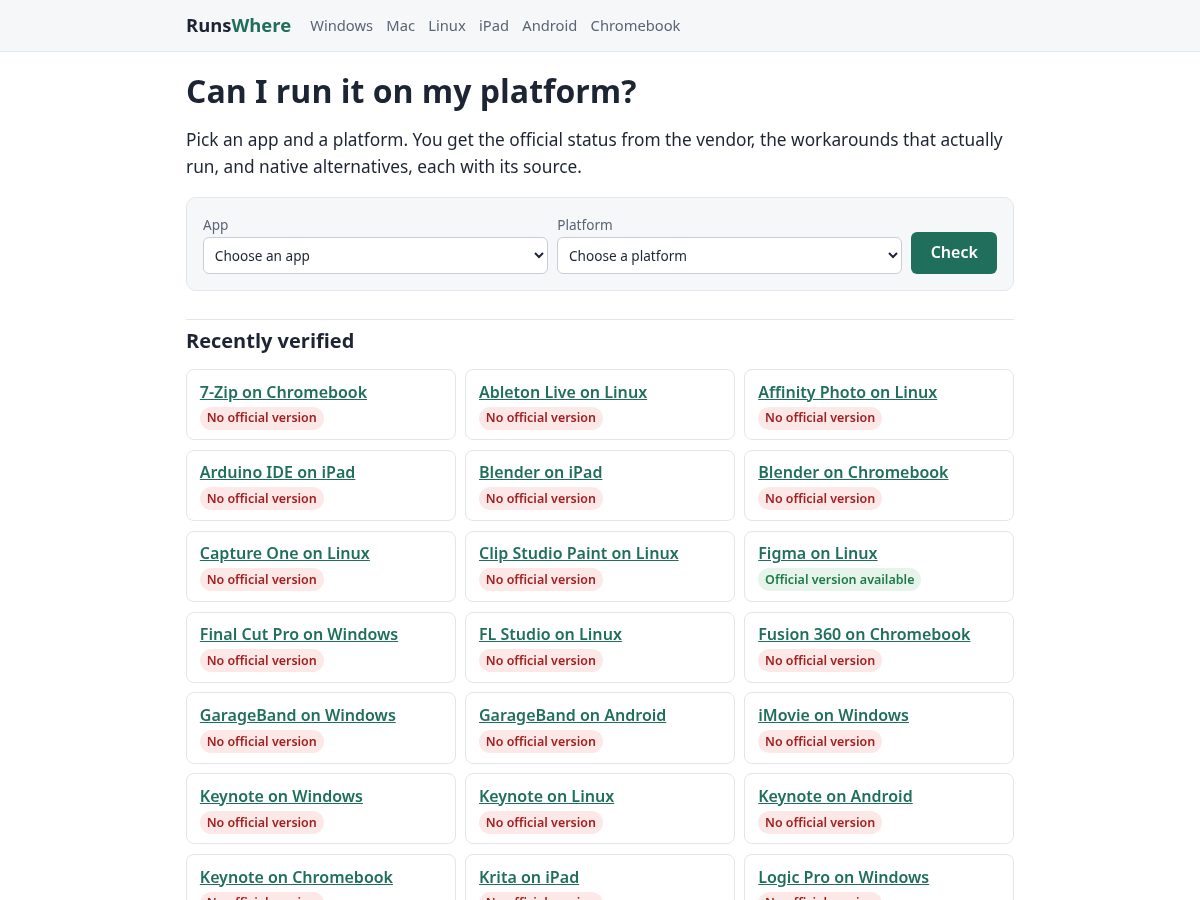Click 'No official version' badge under Capture One
This screenshot has width=1200, height=900.
point(262,579)
